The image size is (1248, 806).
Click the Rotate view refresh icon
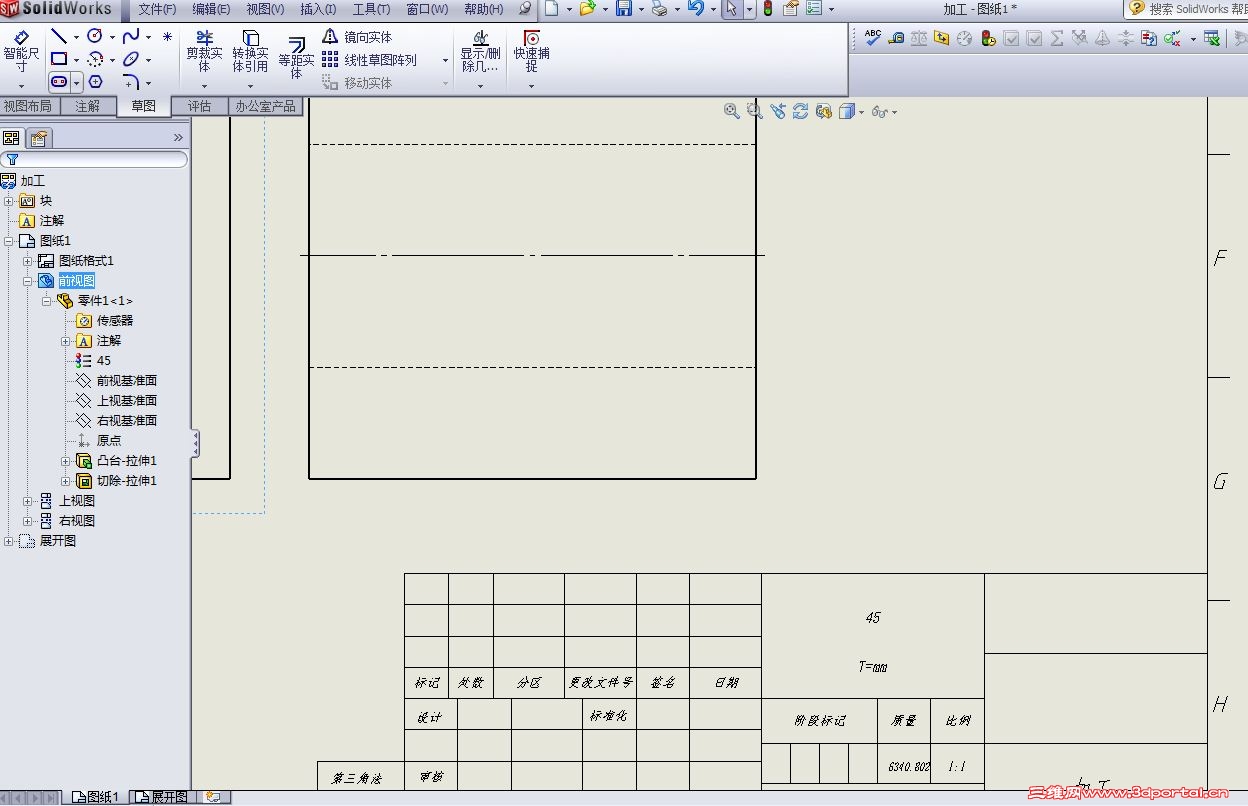[800, 111]
